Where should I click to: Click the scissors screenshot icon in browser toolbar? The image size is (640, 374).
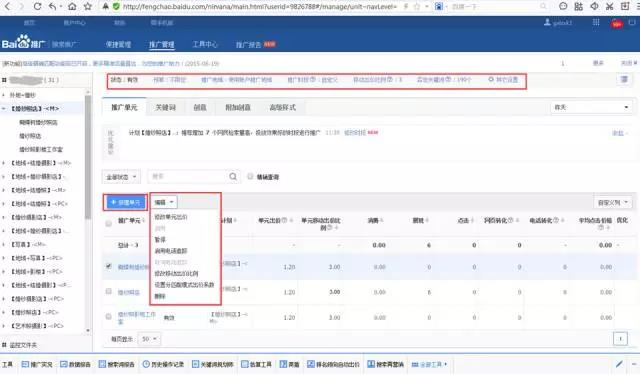609,6
